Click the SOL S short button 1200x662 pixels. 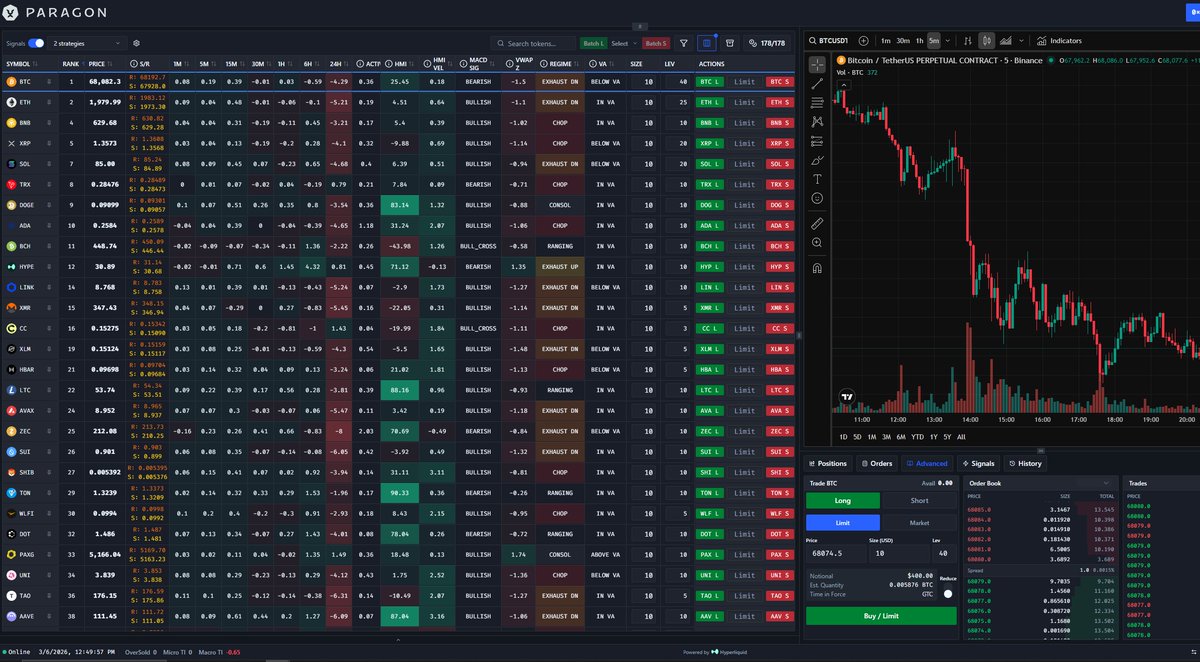(x=780, y=163)
